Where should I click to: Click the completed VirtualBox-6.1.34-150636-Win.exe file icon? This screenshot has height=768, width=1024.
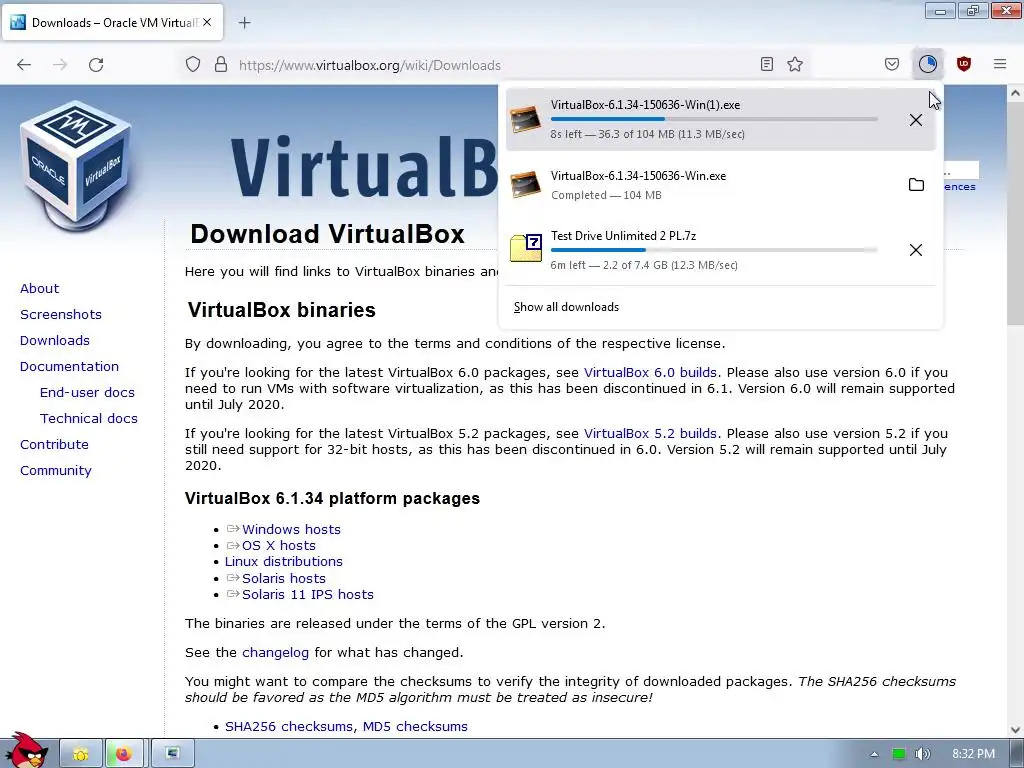tap(526, 185)
